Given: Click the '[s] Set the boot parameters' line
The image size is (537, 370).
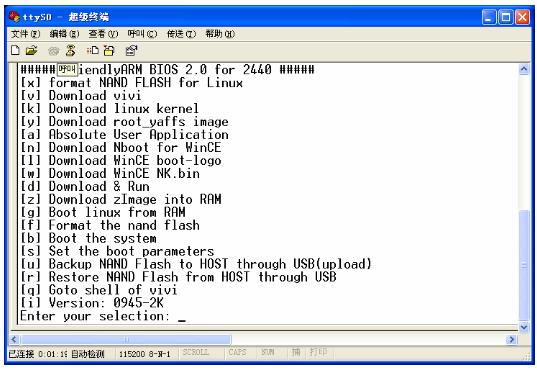Looking at the screenshot, I should tap(117, 251).
